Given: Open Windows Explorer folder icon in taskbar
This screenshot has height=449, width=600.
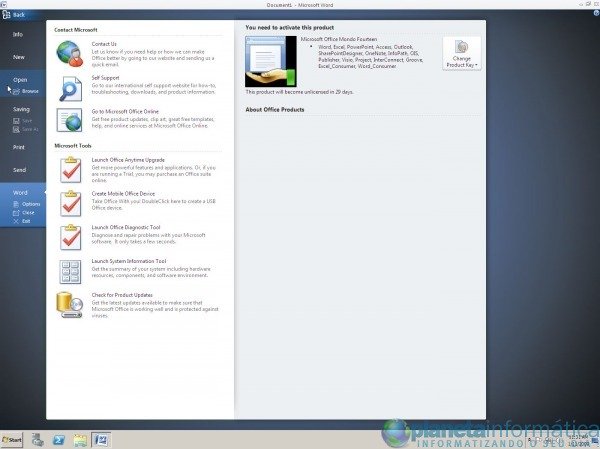Looking at the screenshot, I should pyautogui.click(x=80, y=440).
